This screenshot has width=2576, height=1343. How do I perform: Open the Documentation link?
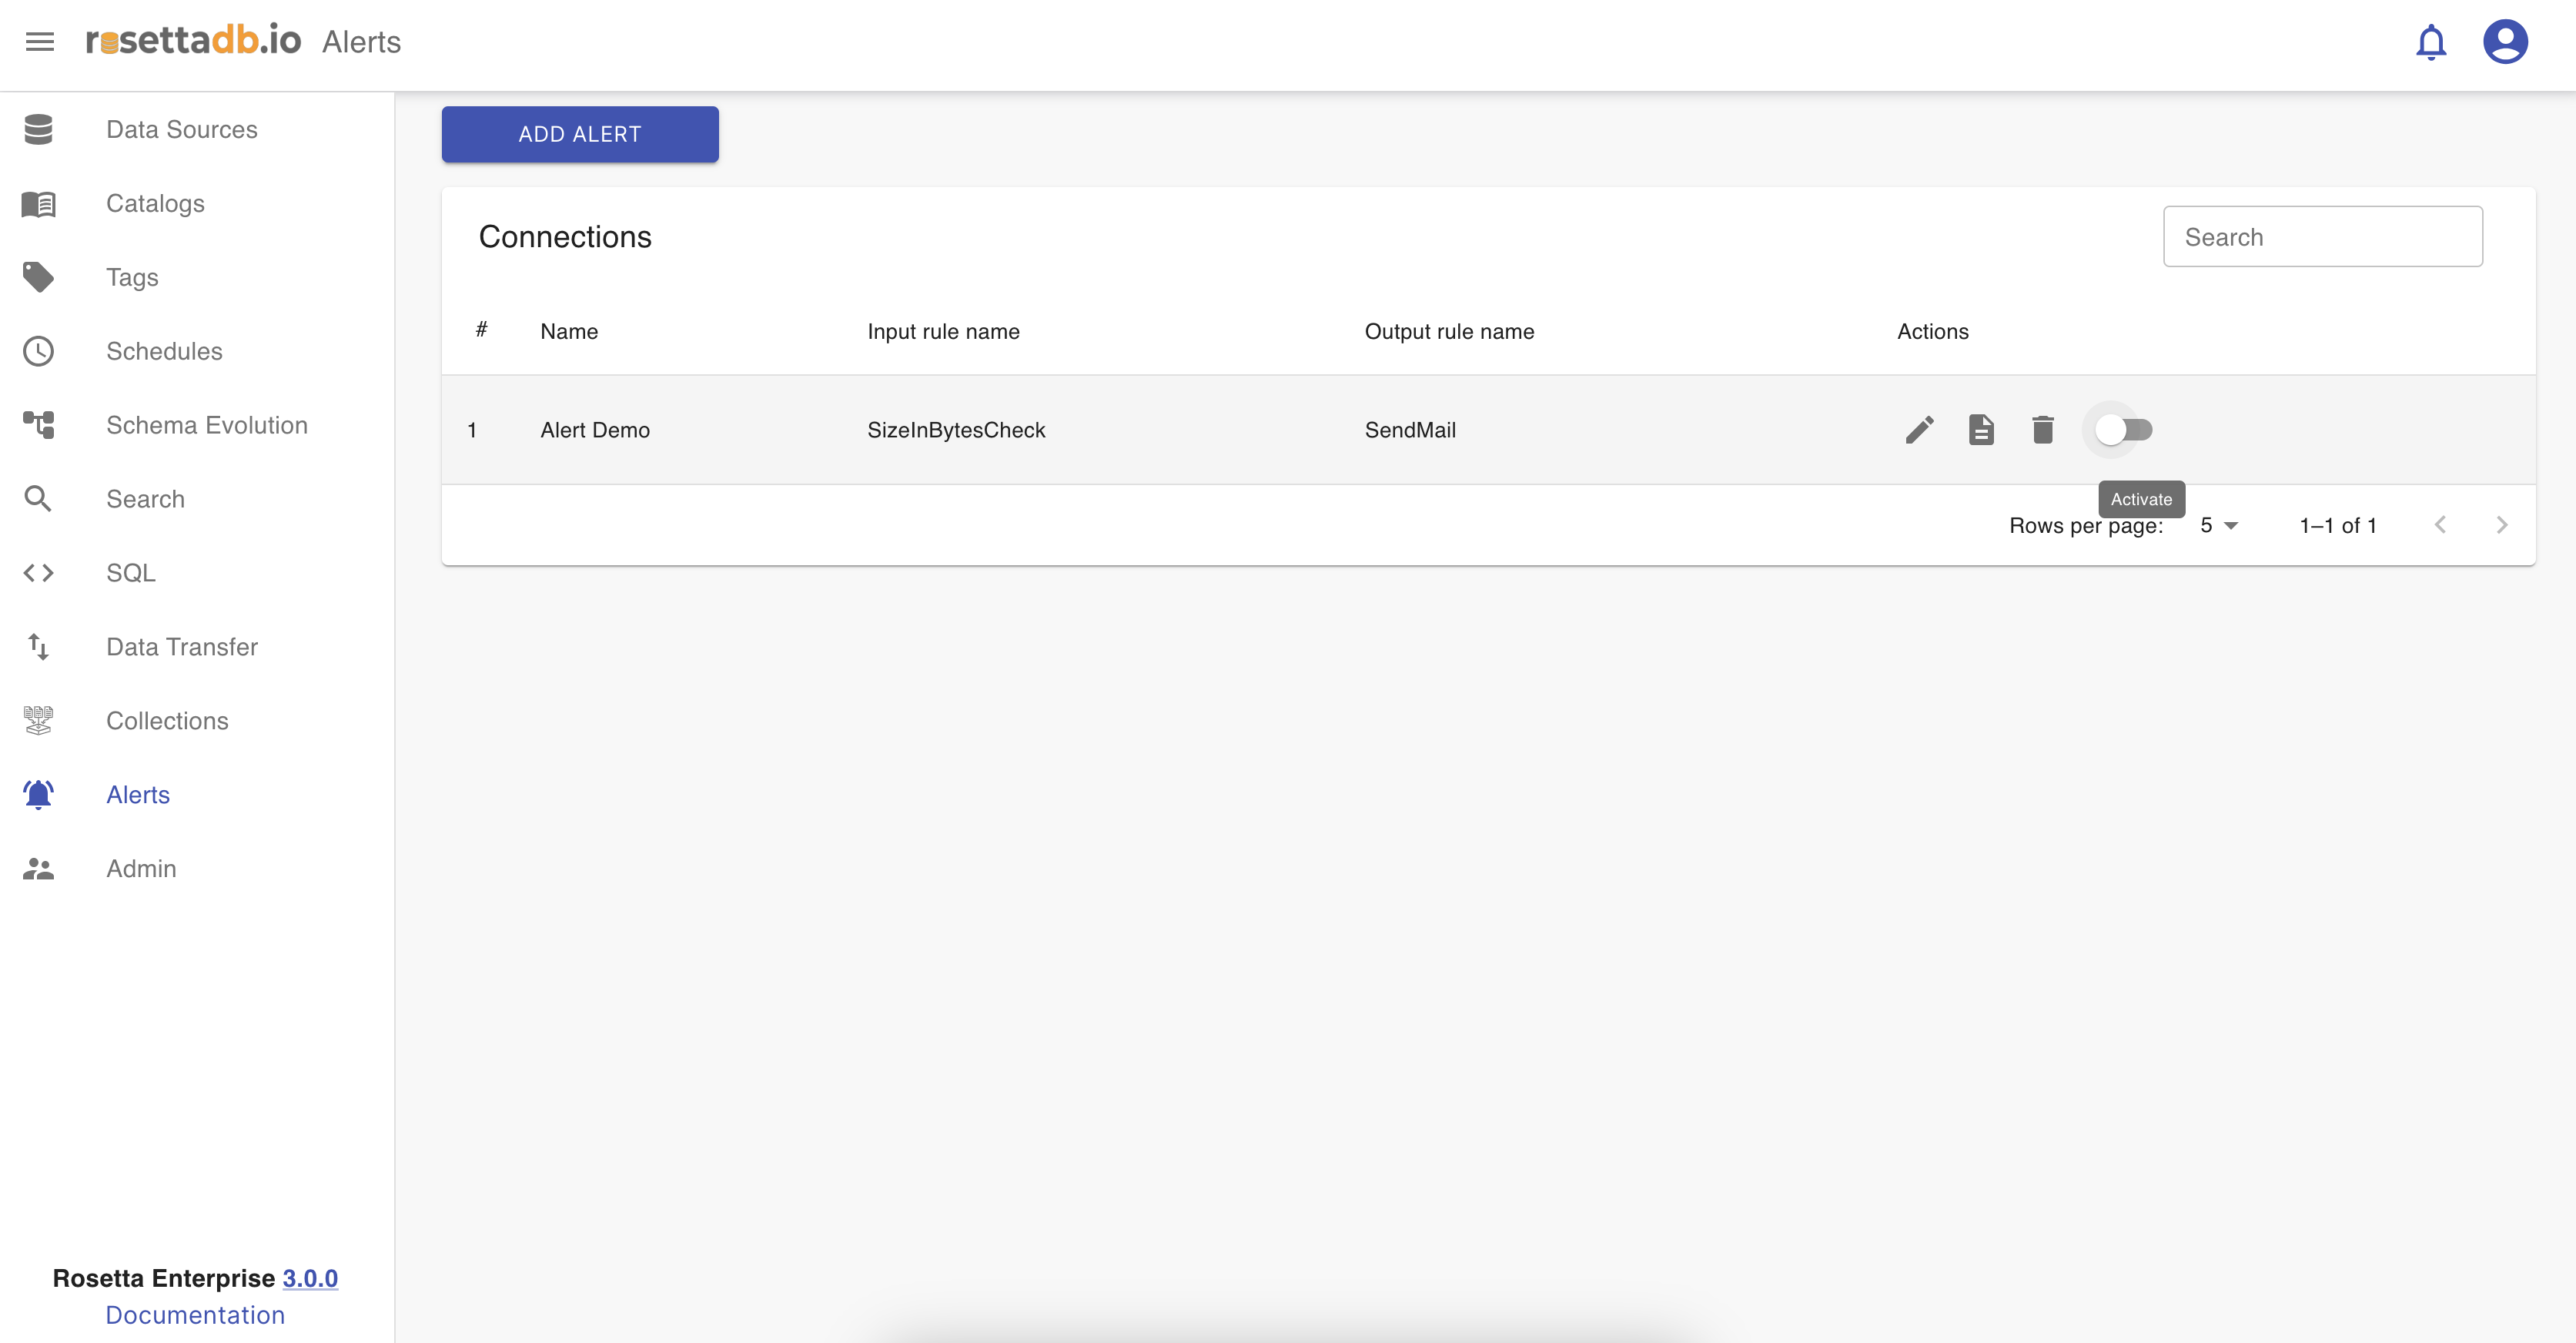[195, 1315]
